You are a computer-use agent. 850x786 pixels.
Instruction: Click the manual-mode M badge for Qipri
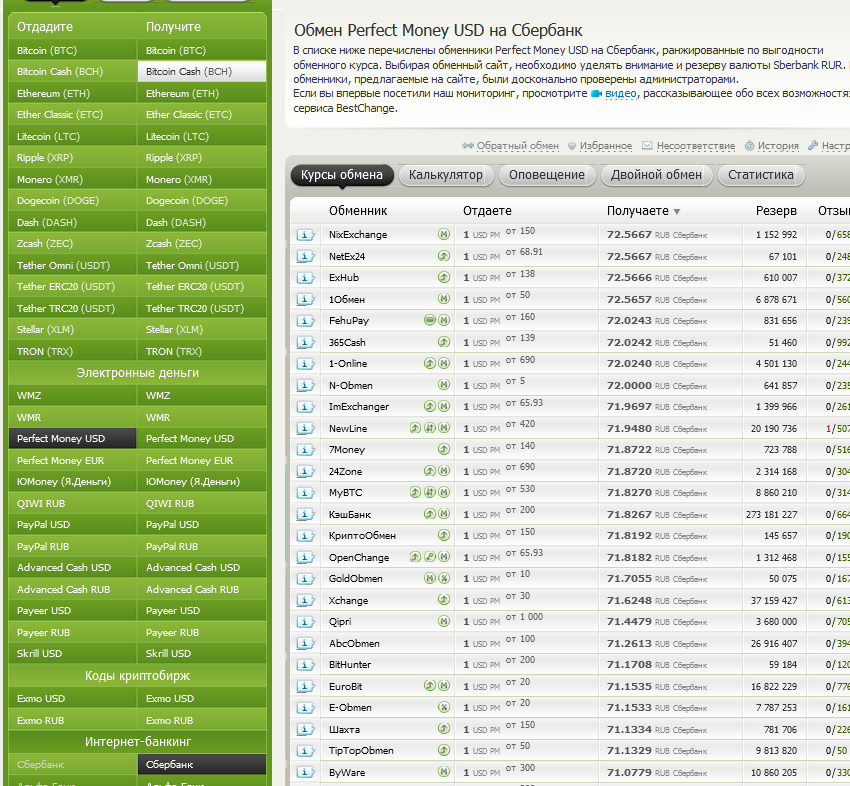click(444, 622)
